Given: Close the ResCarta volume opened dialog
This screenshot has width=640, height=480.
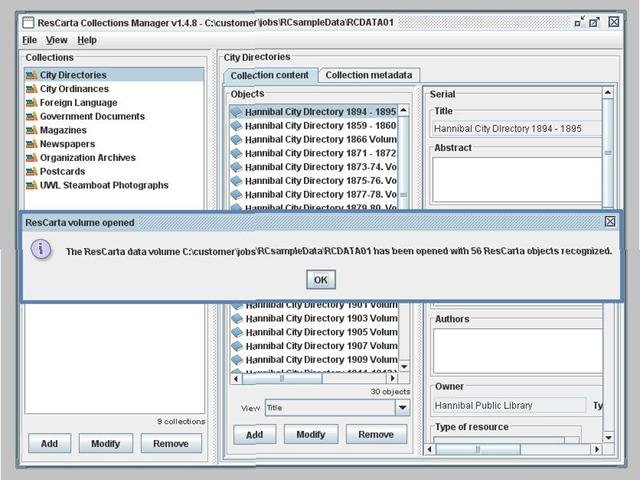Looking at the screenshot, I should tap(610, 222).
